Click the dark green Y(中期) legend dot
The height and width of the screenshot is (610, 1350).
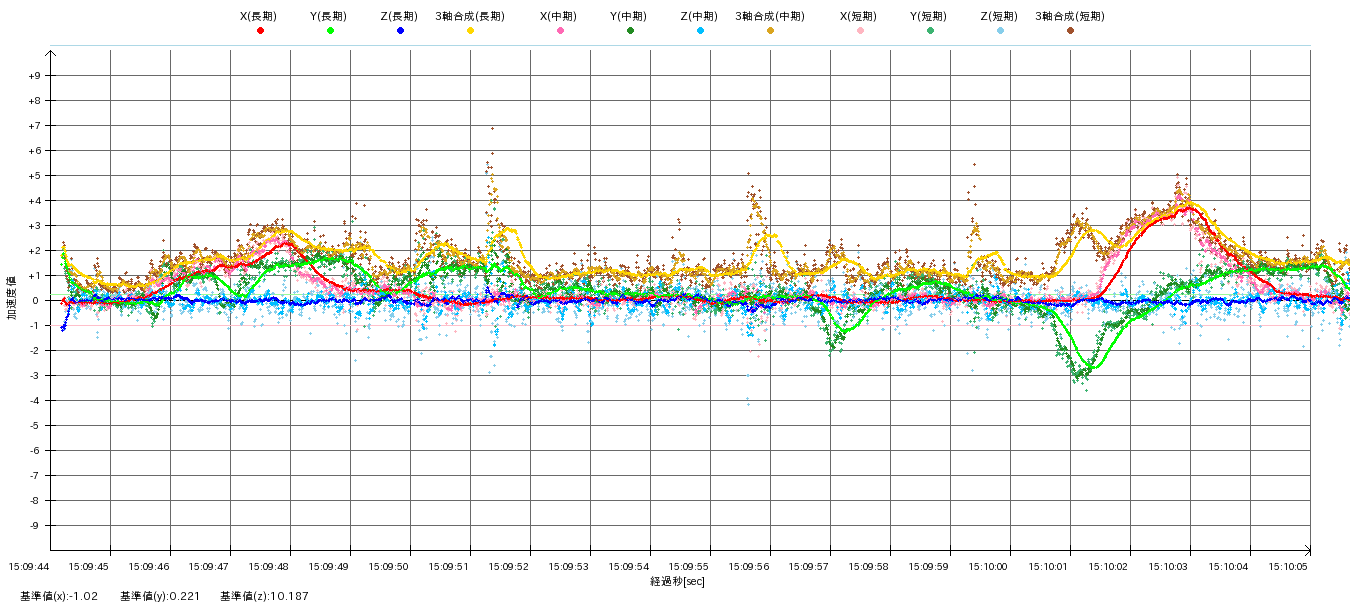pyautogui.click(x=630, y=31)
